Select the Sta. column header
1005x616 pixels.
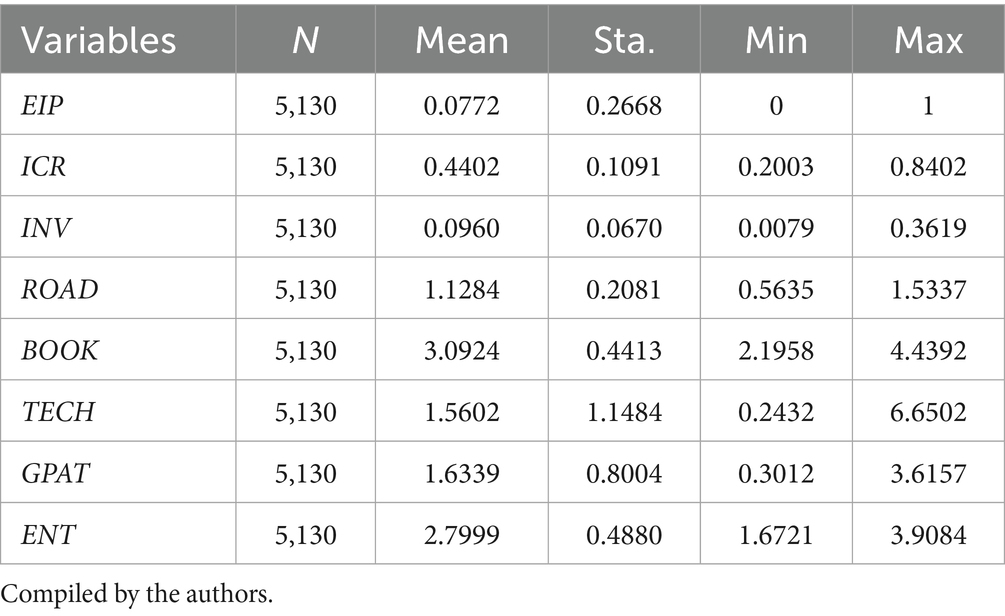pos(624,40)
